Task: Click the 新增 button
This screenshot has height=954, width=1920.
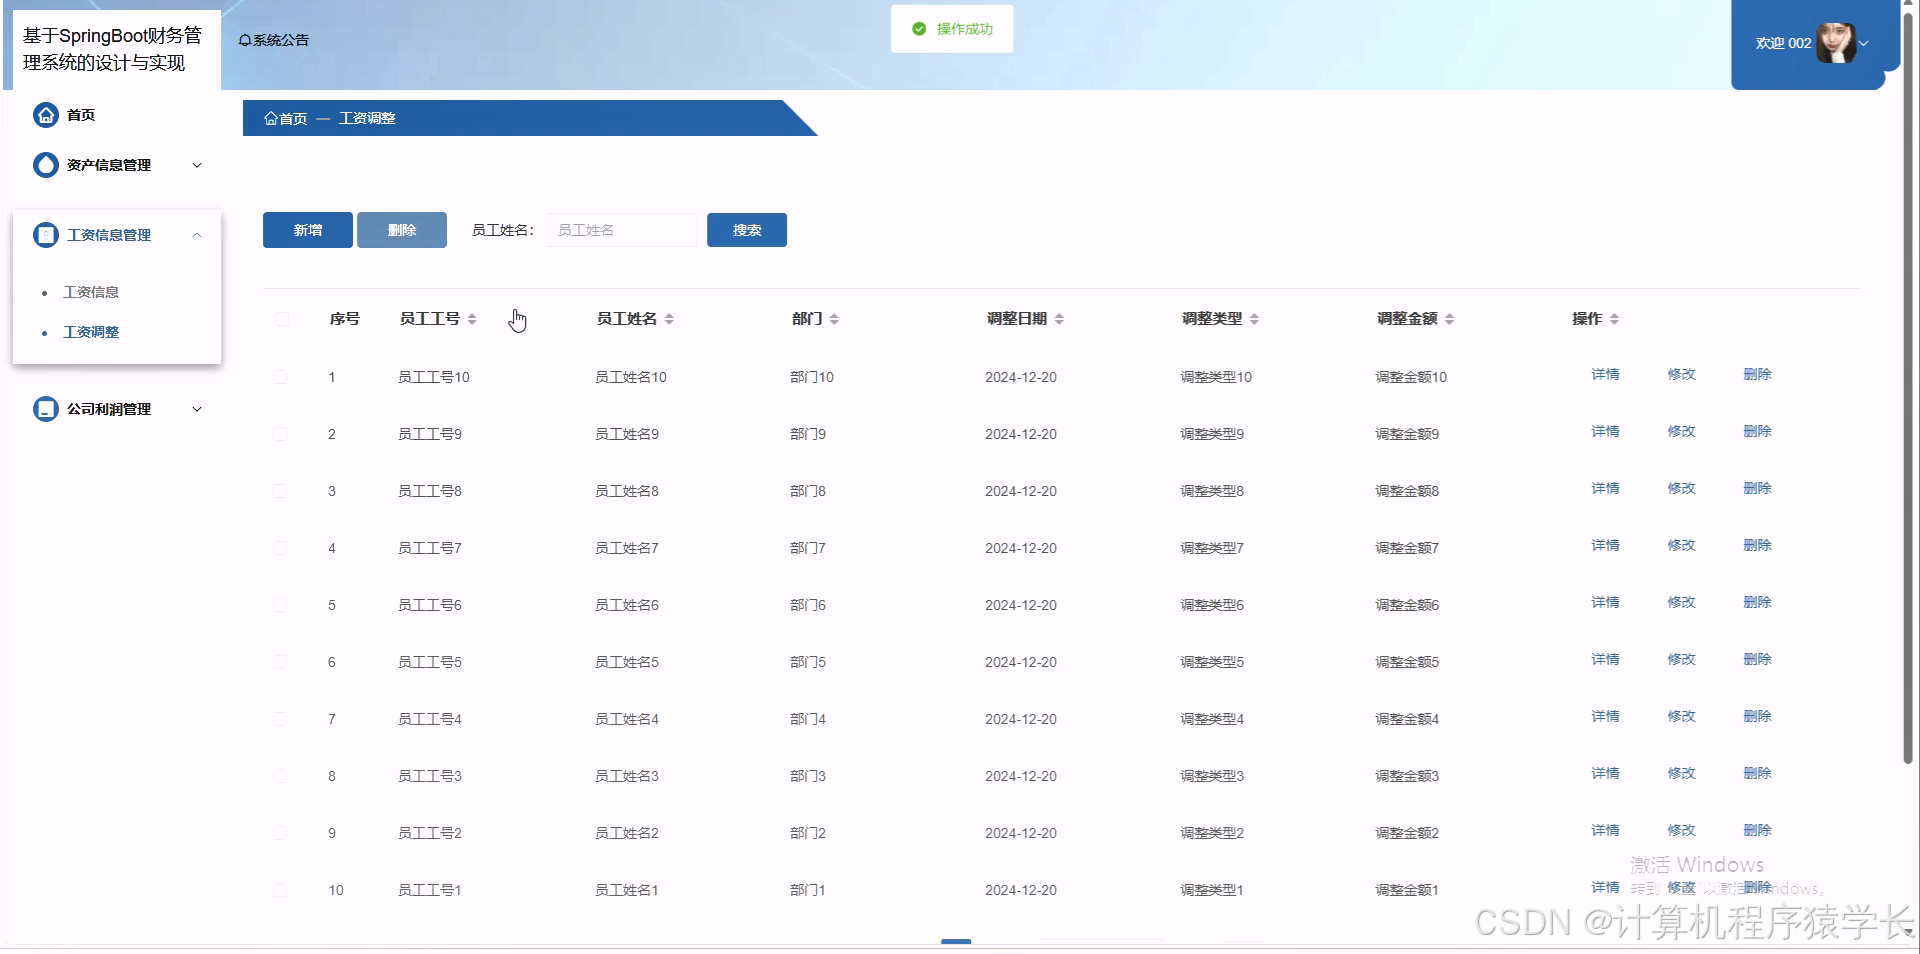Action: [308, 230]
